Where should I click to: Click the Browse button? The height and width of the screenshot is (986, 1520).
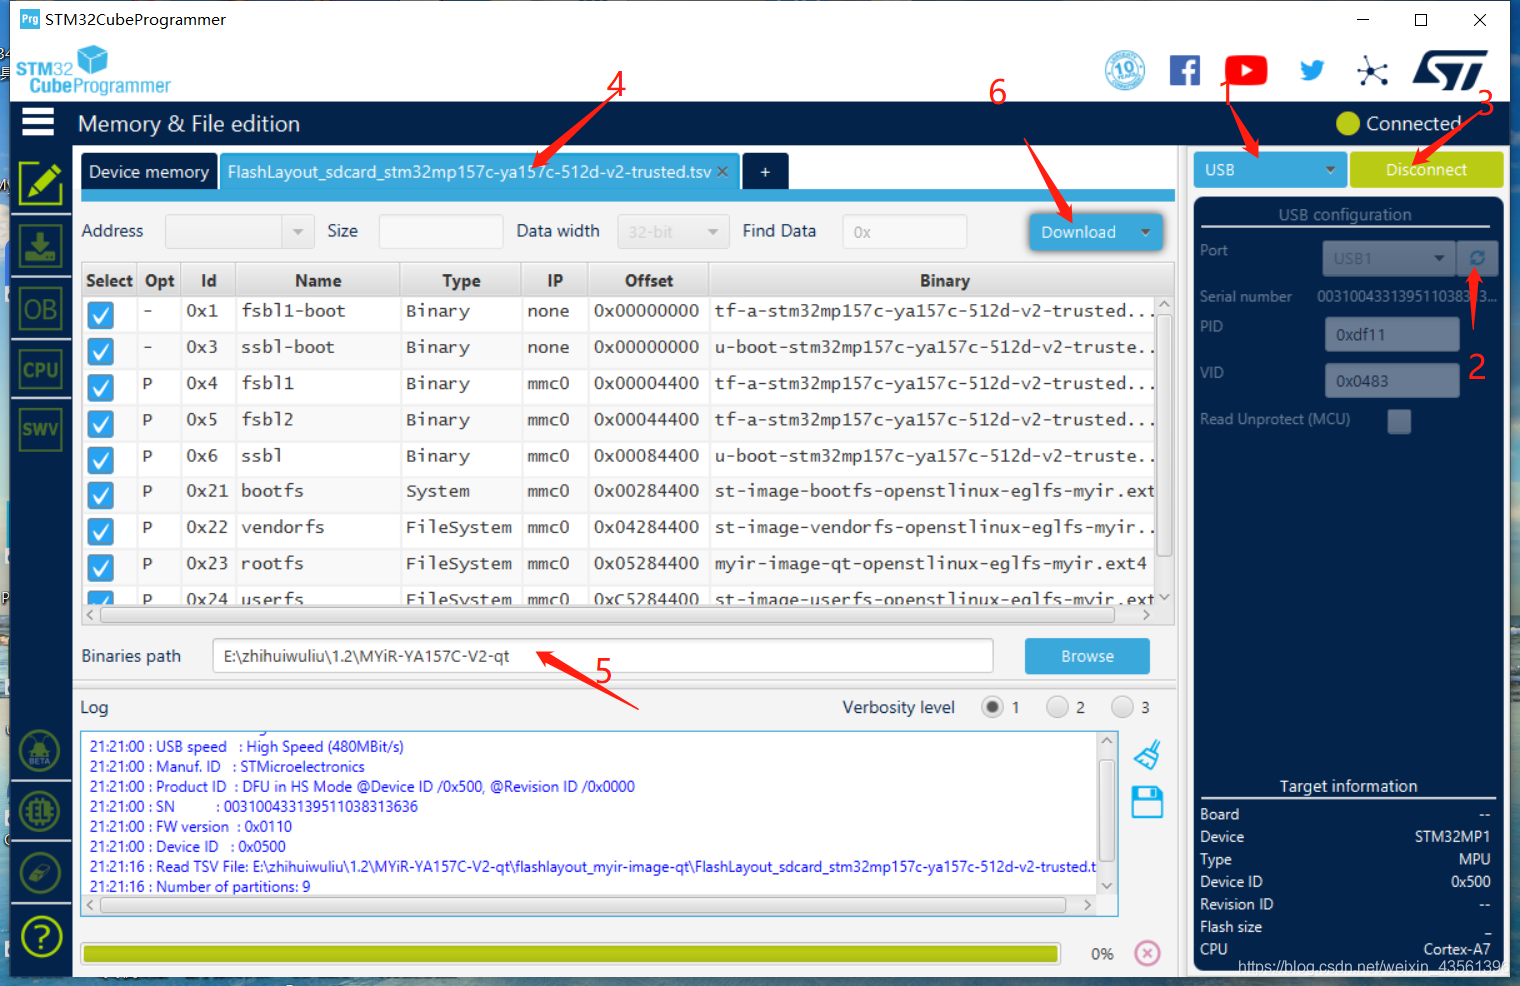point(1087,656)
